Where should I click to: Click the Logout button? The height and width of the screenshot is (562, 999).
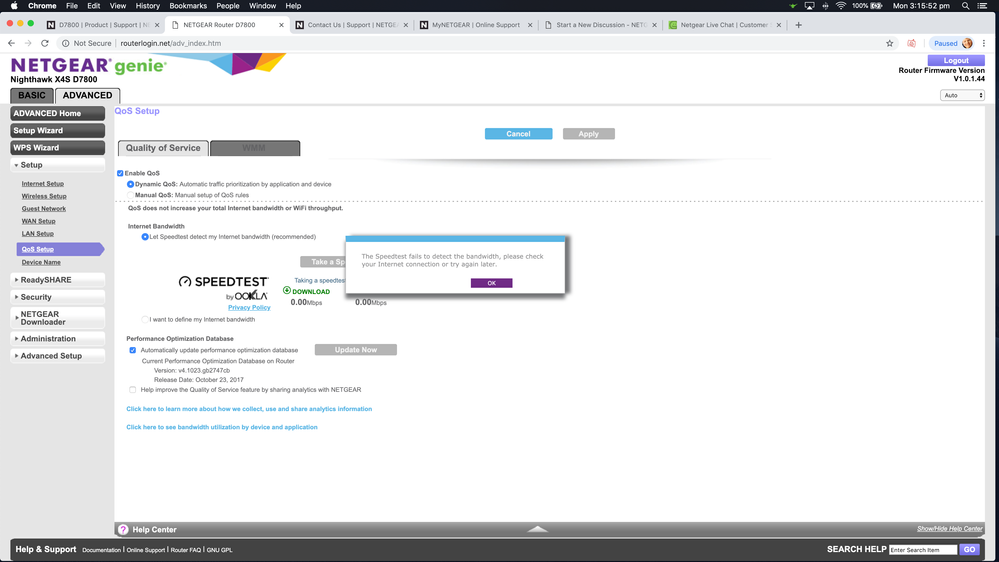956,61
